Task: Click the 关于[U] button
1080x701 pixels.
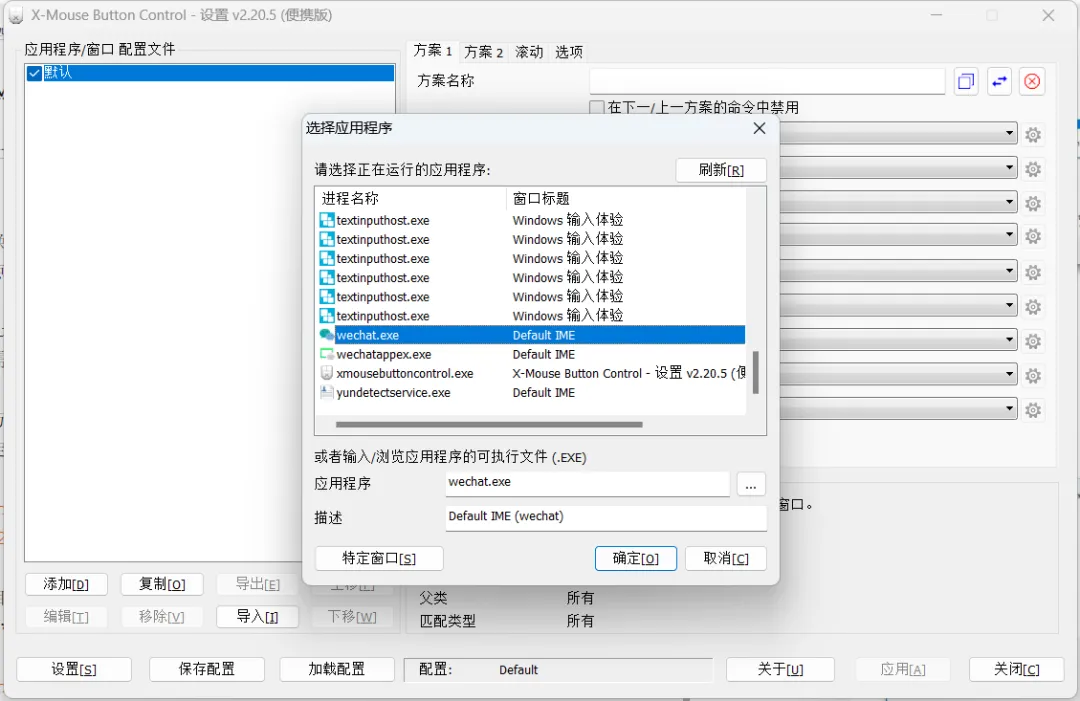Action: tap(780, 669)
